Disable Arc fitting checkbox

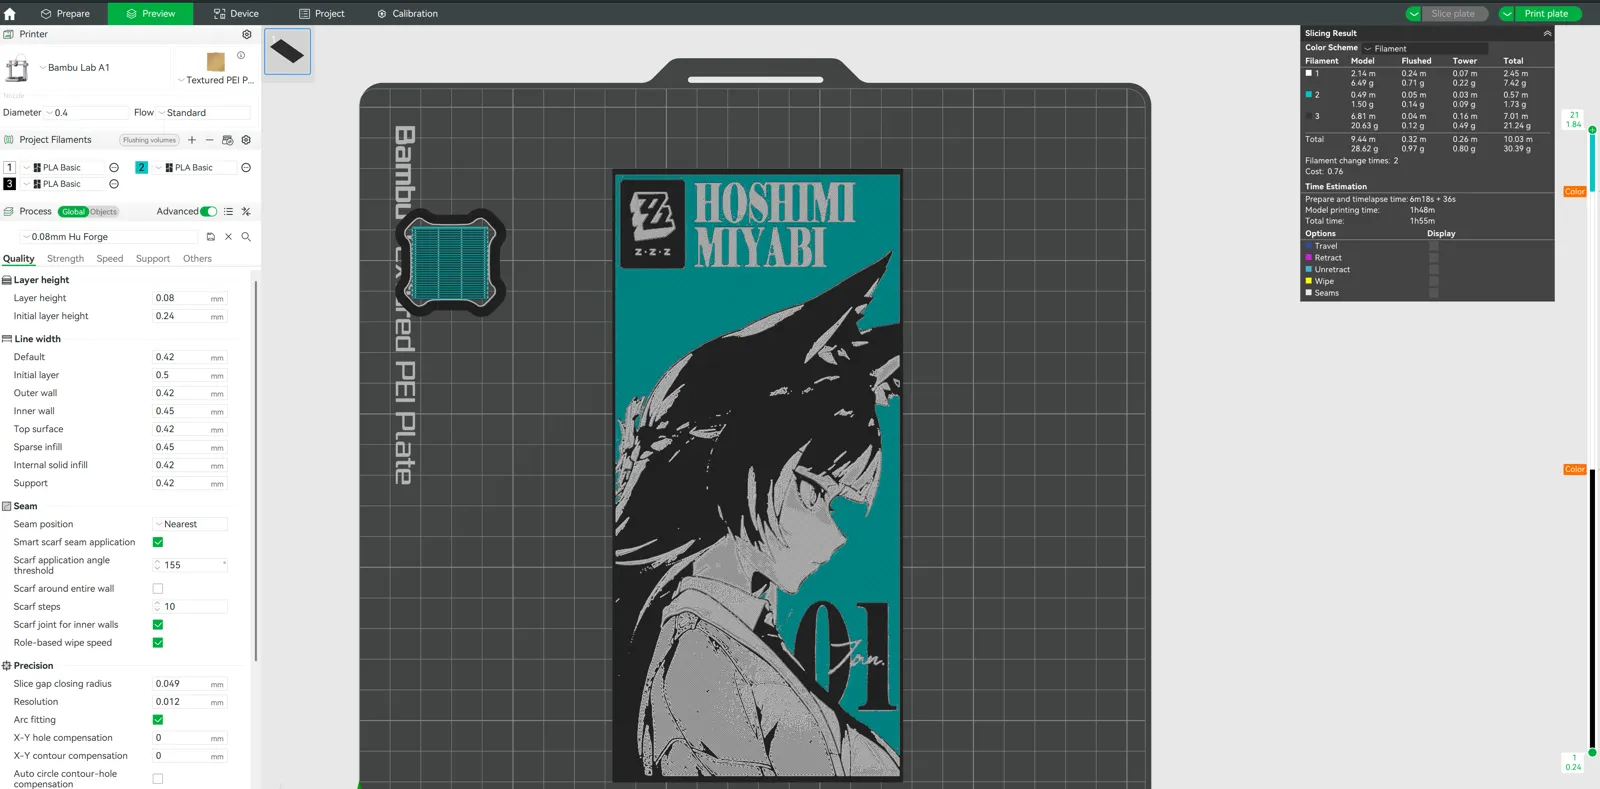point(158,720)
